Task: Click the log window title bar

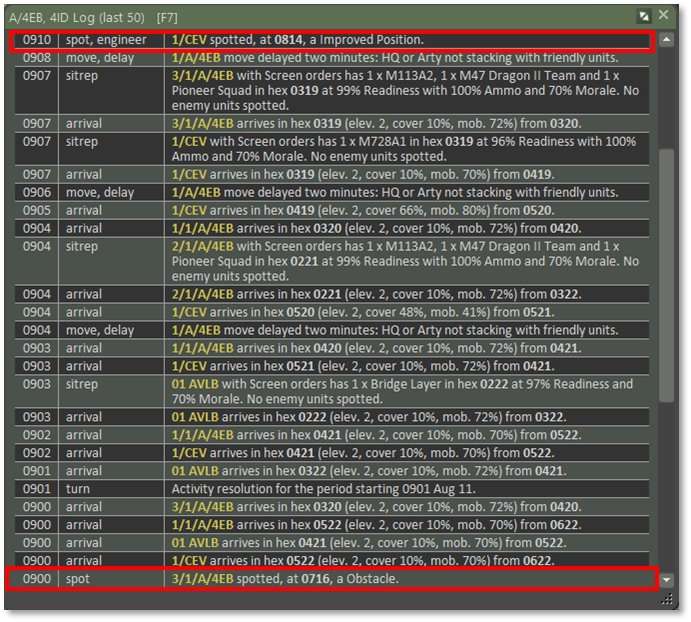Action: [300, 16]
